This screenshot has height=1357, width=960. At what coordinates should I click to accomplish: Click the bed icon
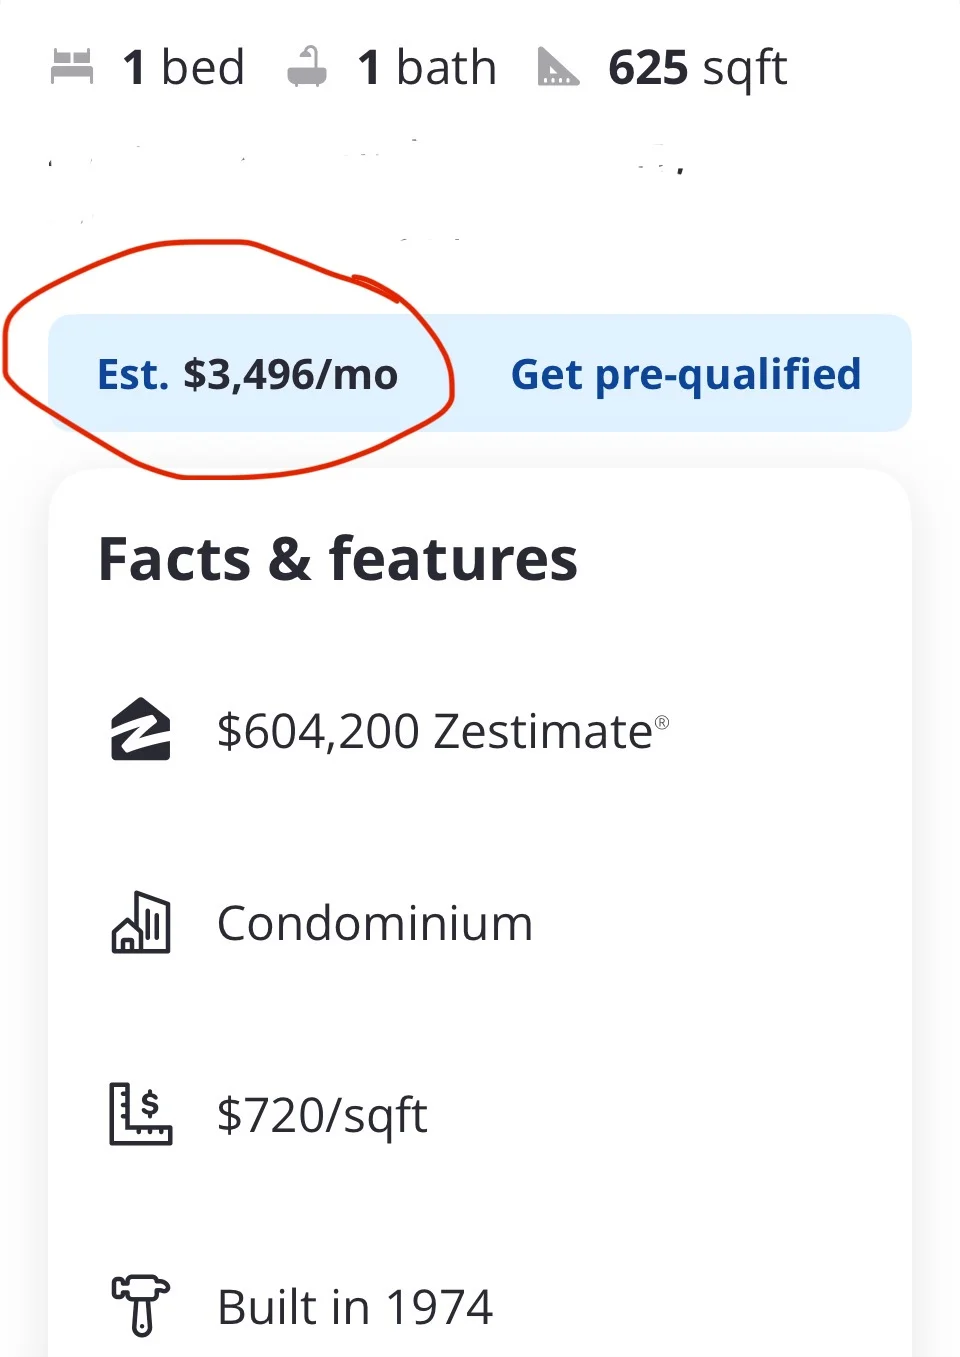tap(72, 68)
